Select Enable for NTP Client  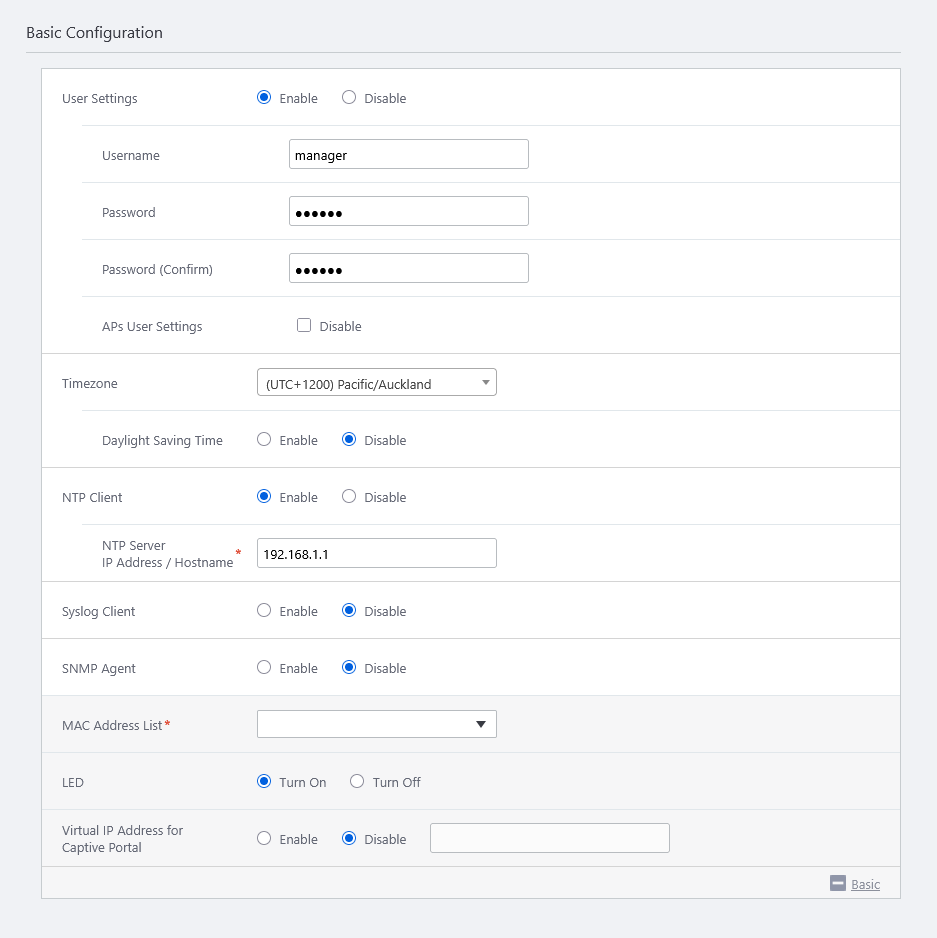[264, 497]
